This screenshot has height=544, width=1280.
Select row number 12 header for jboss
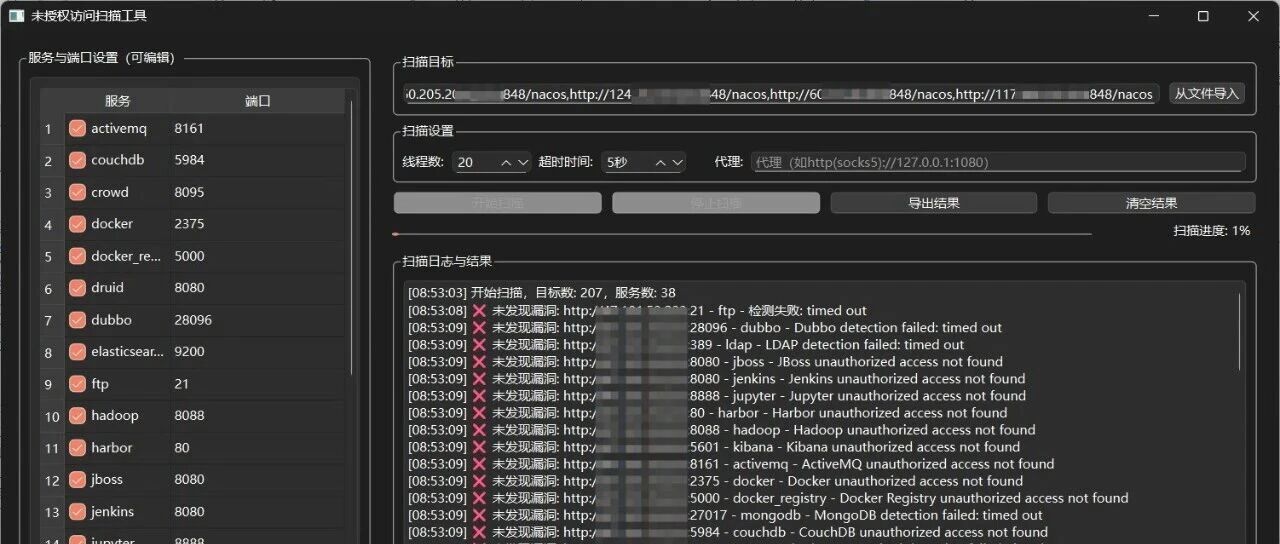coord(52,481)
